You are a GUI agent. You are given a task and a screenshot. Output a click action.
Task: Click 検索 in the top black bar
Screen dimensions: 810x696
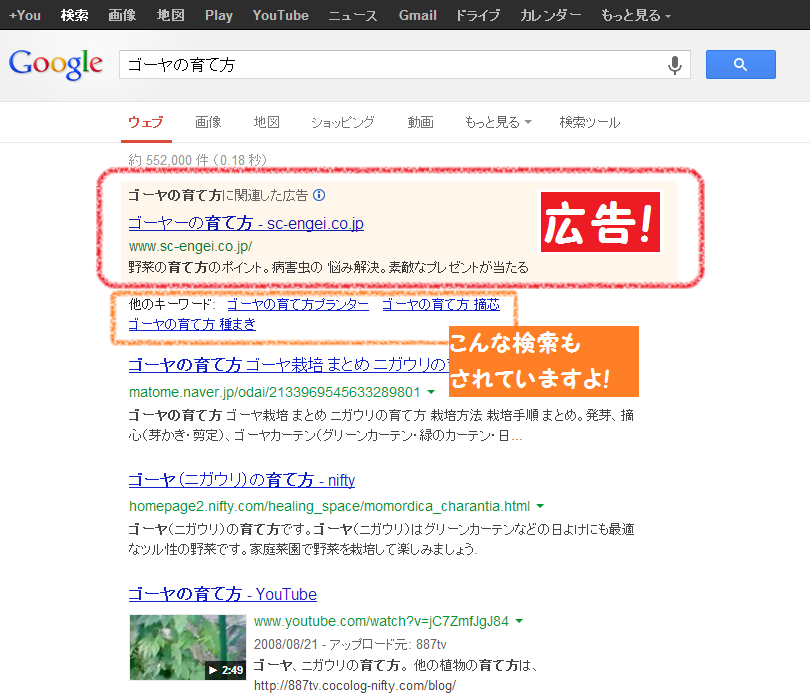click(x=74, y=16)
